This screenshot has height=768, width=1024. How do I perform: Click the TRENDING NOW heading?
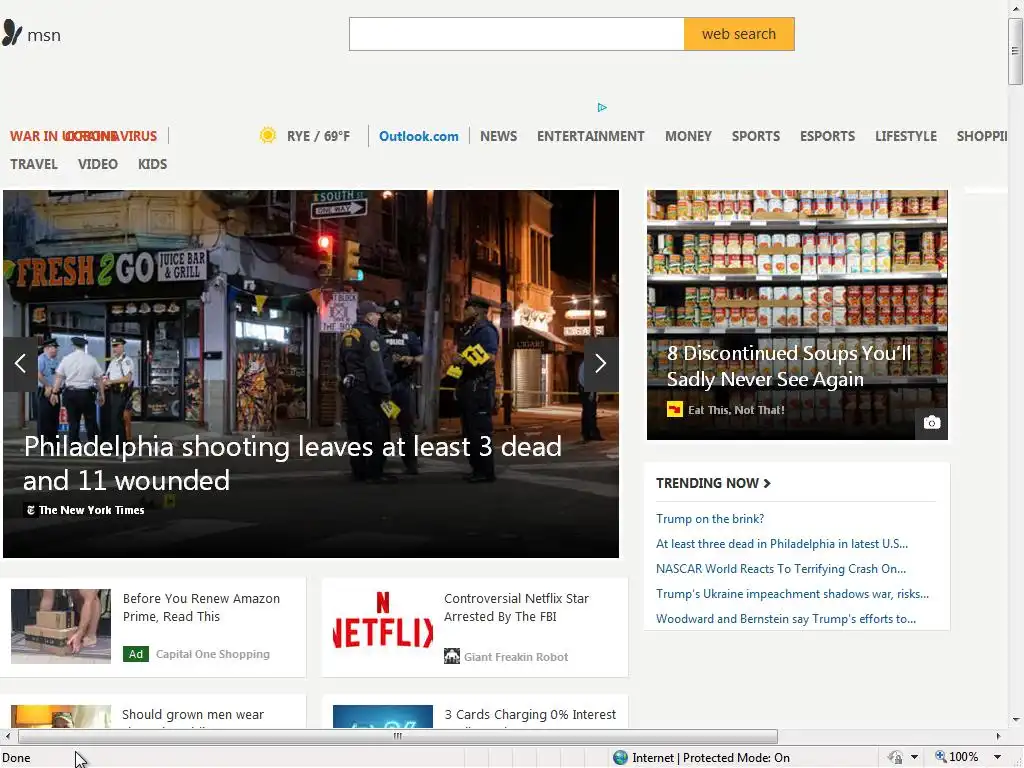click(x=707, y=483)
